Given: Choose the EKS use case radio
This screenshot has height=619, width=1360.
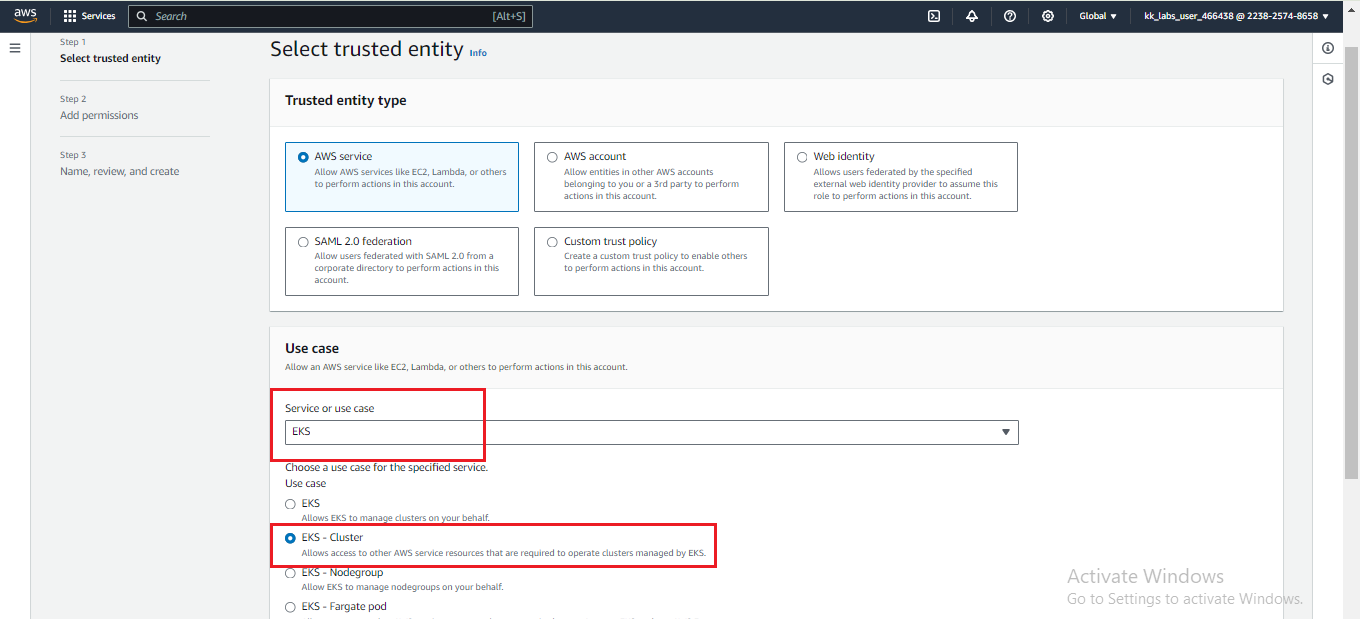Looking at the screenshot, I should click(291, 504).
